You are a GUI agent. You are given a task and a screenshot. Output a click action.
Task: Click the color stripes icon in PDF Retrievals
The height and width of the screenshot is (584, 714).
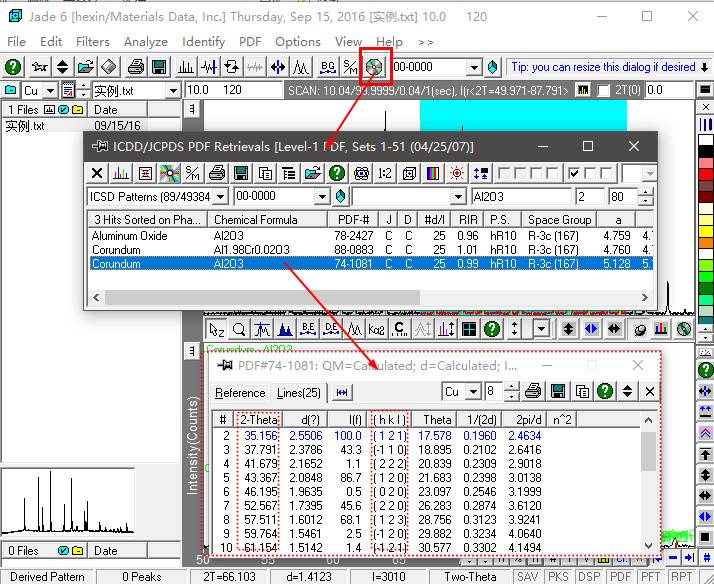click(x=433, y=173)
